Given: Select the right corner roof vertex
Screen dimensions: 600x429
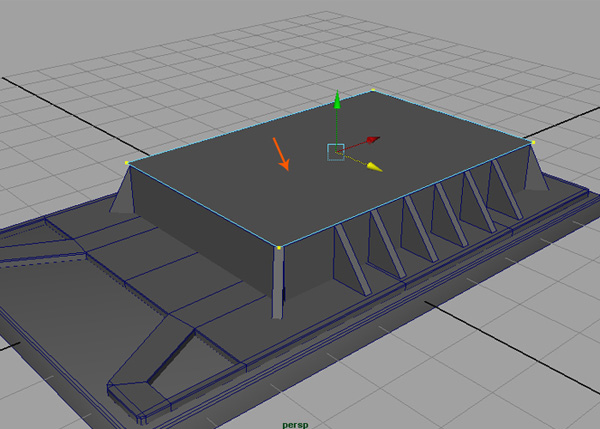Looking at the screenshot, I should coord(533,143).
